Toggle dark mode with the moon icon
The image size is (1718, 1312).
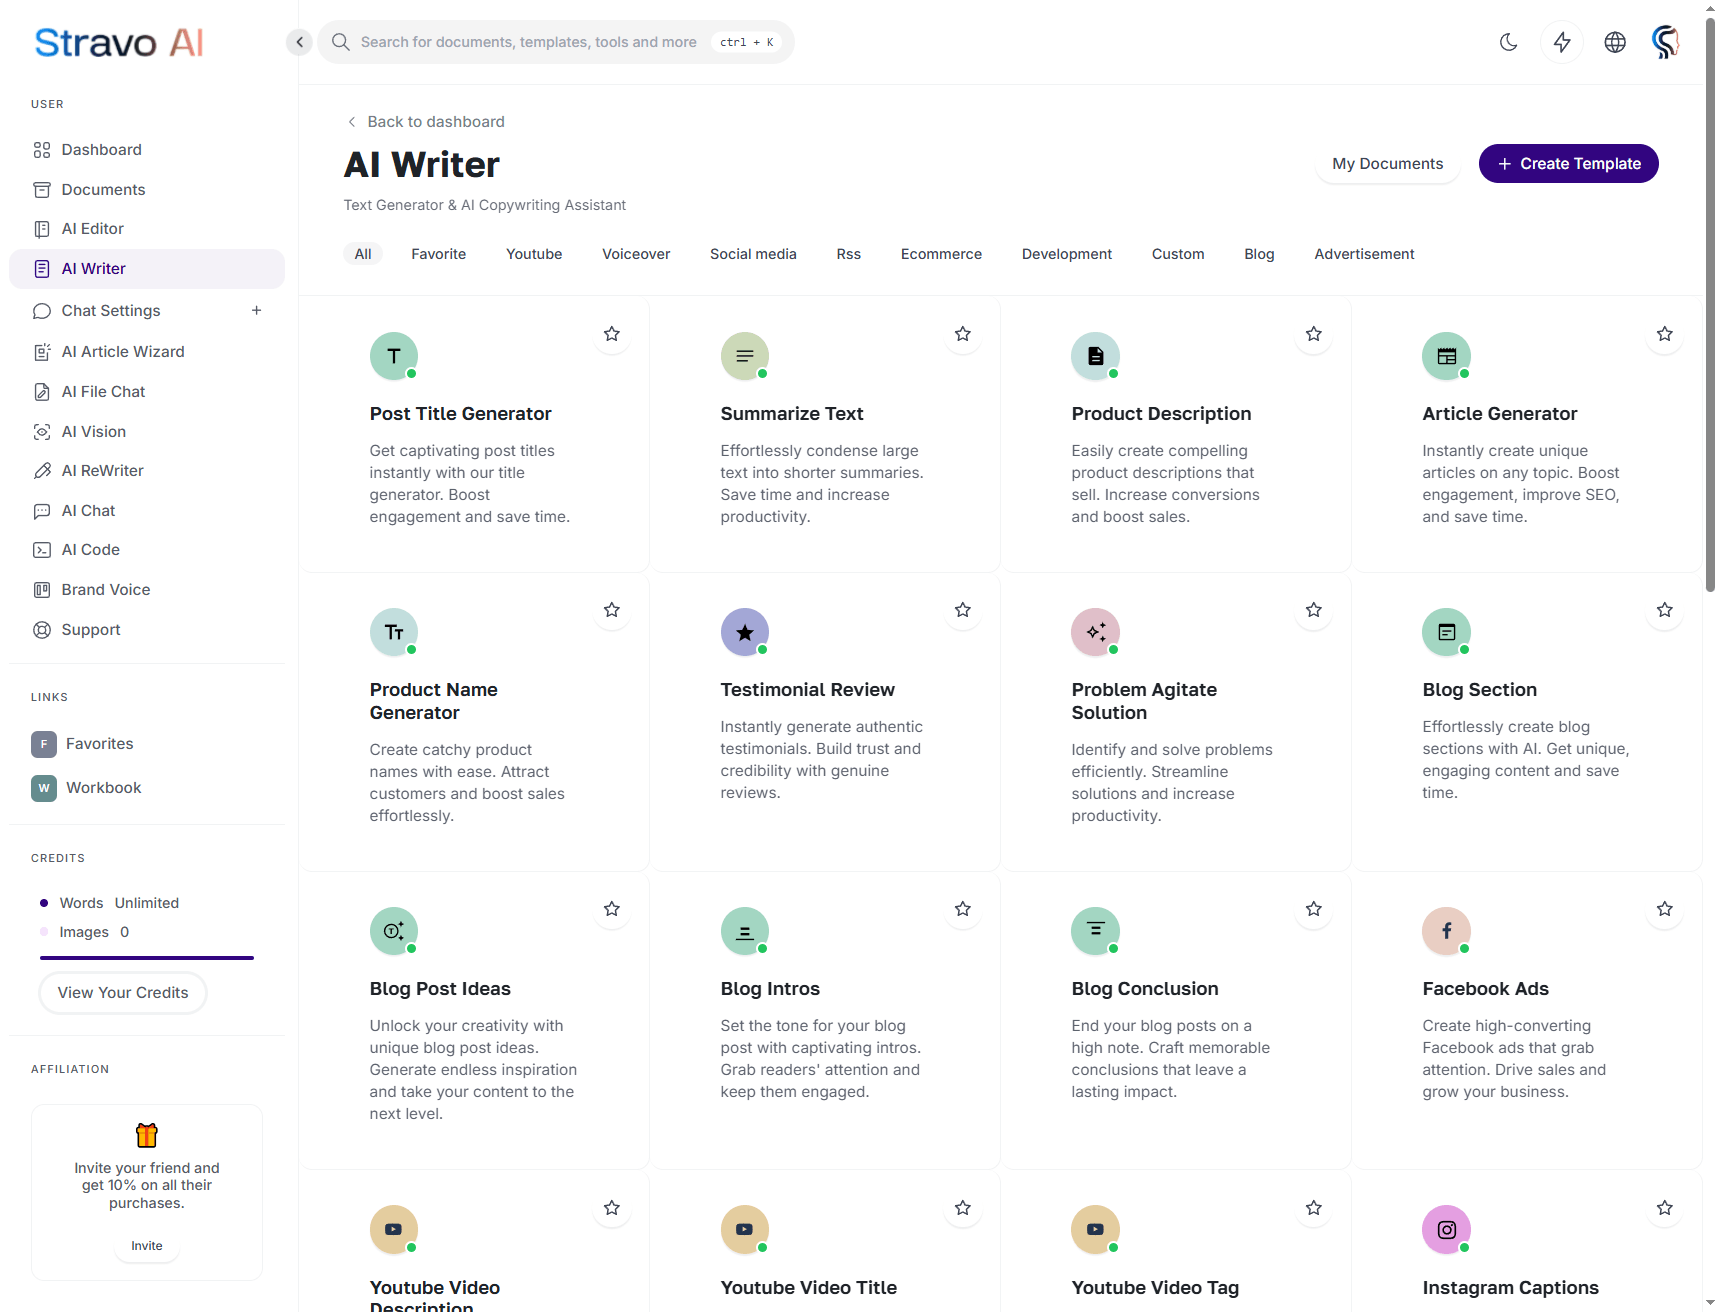tap(1508, 42)
